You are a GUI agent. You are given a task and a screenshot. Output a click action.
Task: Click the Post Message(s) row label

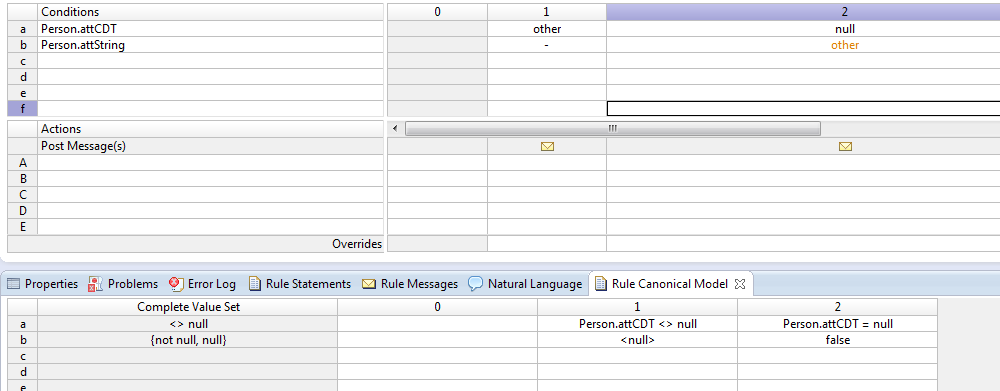(211, 146)
